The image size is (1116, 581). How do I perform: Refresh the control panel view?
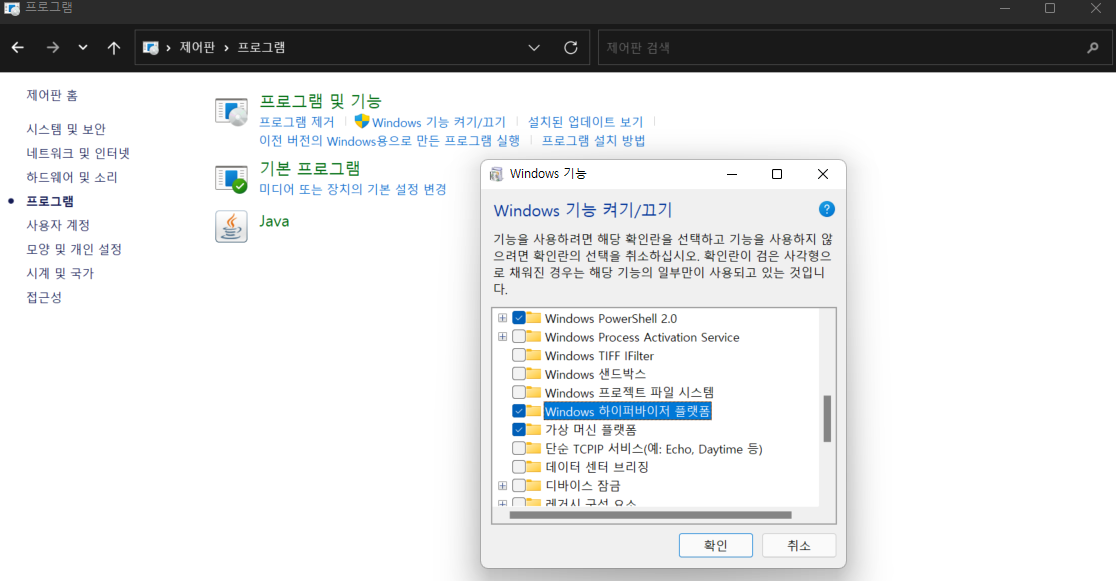(571, 48)
